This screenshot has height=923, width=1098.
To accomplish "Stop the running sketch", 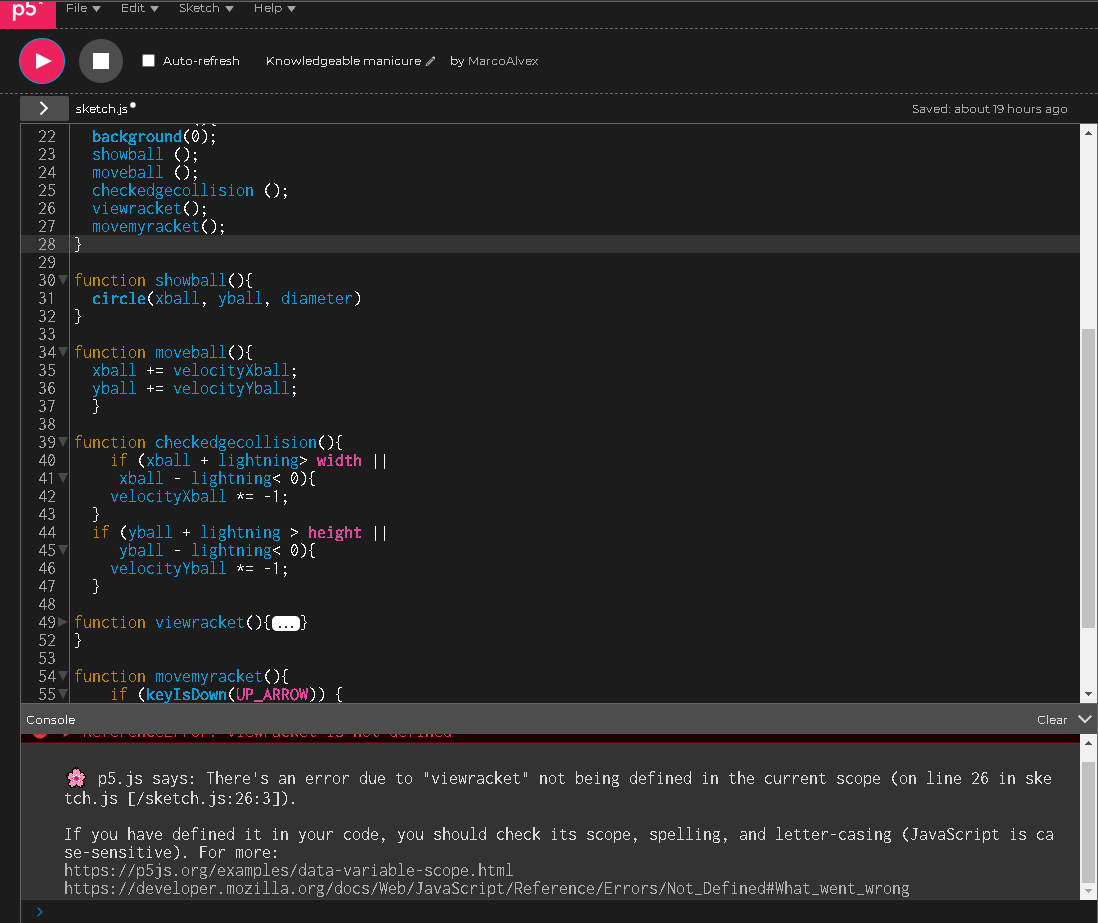I will [101, 61].
